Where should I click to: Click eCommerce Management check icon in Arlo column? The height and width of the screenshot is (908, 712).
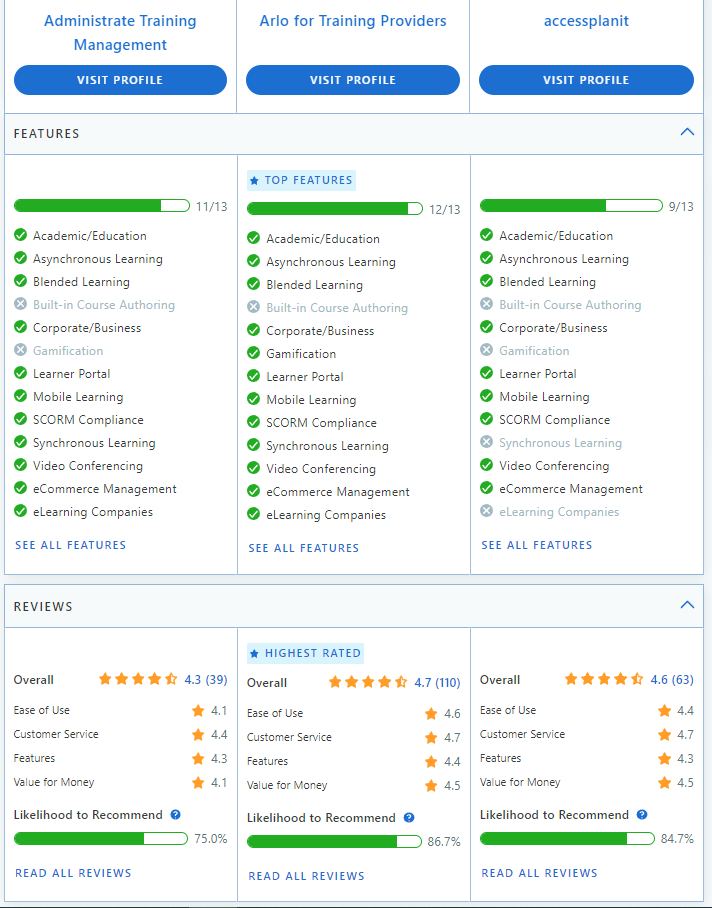pos(254,491)
